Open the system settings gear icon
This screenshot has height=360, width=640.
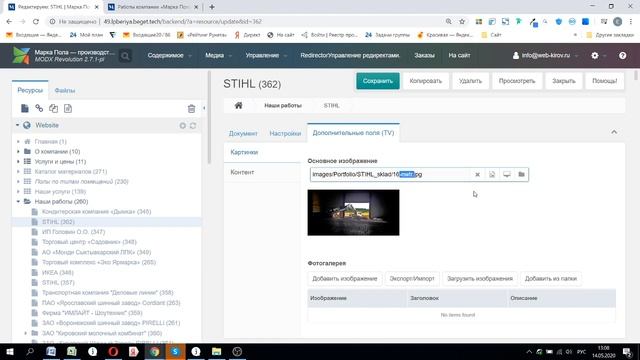(x=595, y=56)
